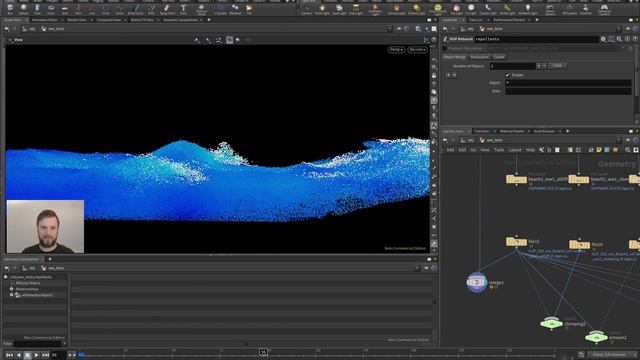The image size is (640, 360).
Task: Open the network editor Layout menu
Action: click(514, 150)
